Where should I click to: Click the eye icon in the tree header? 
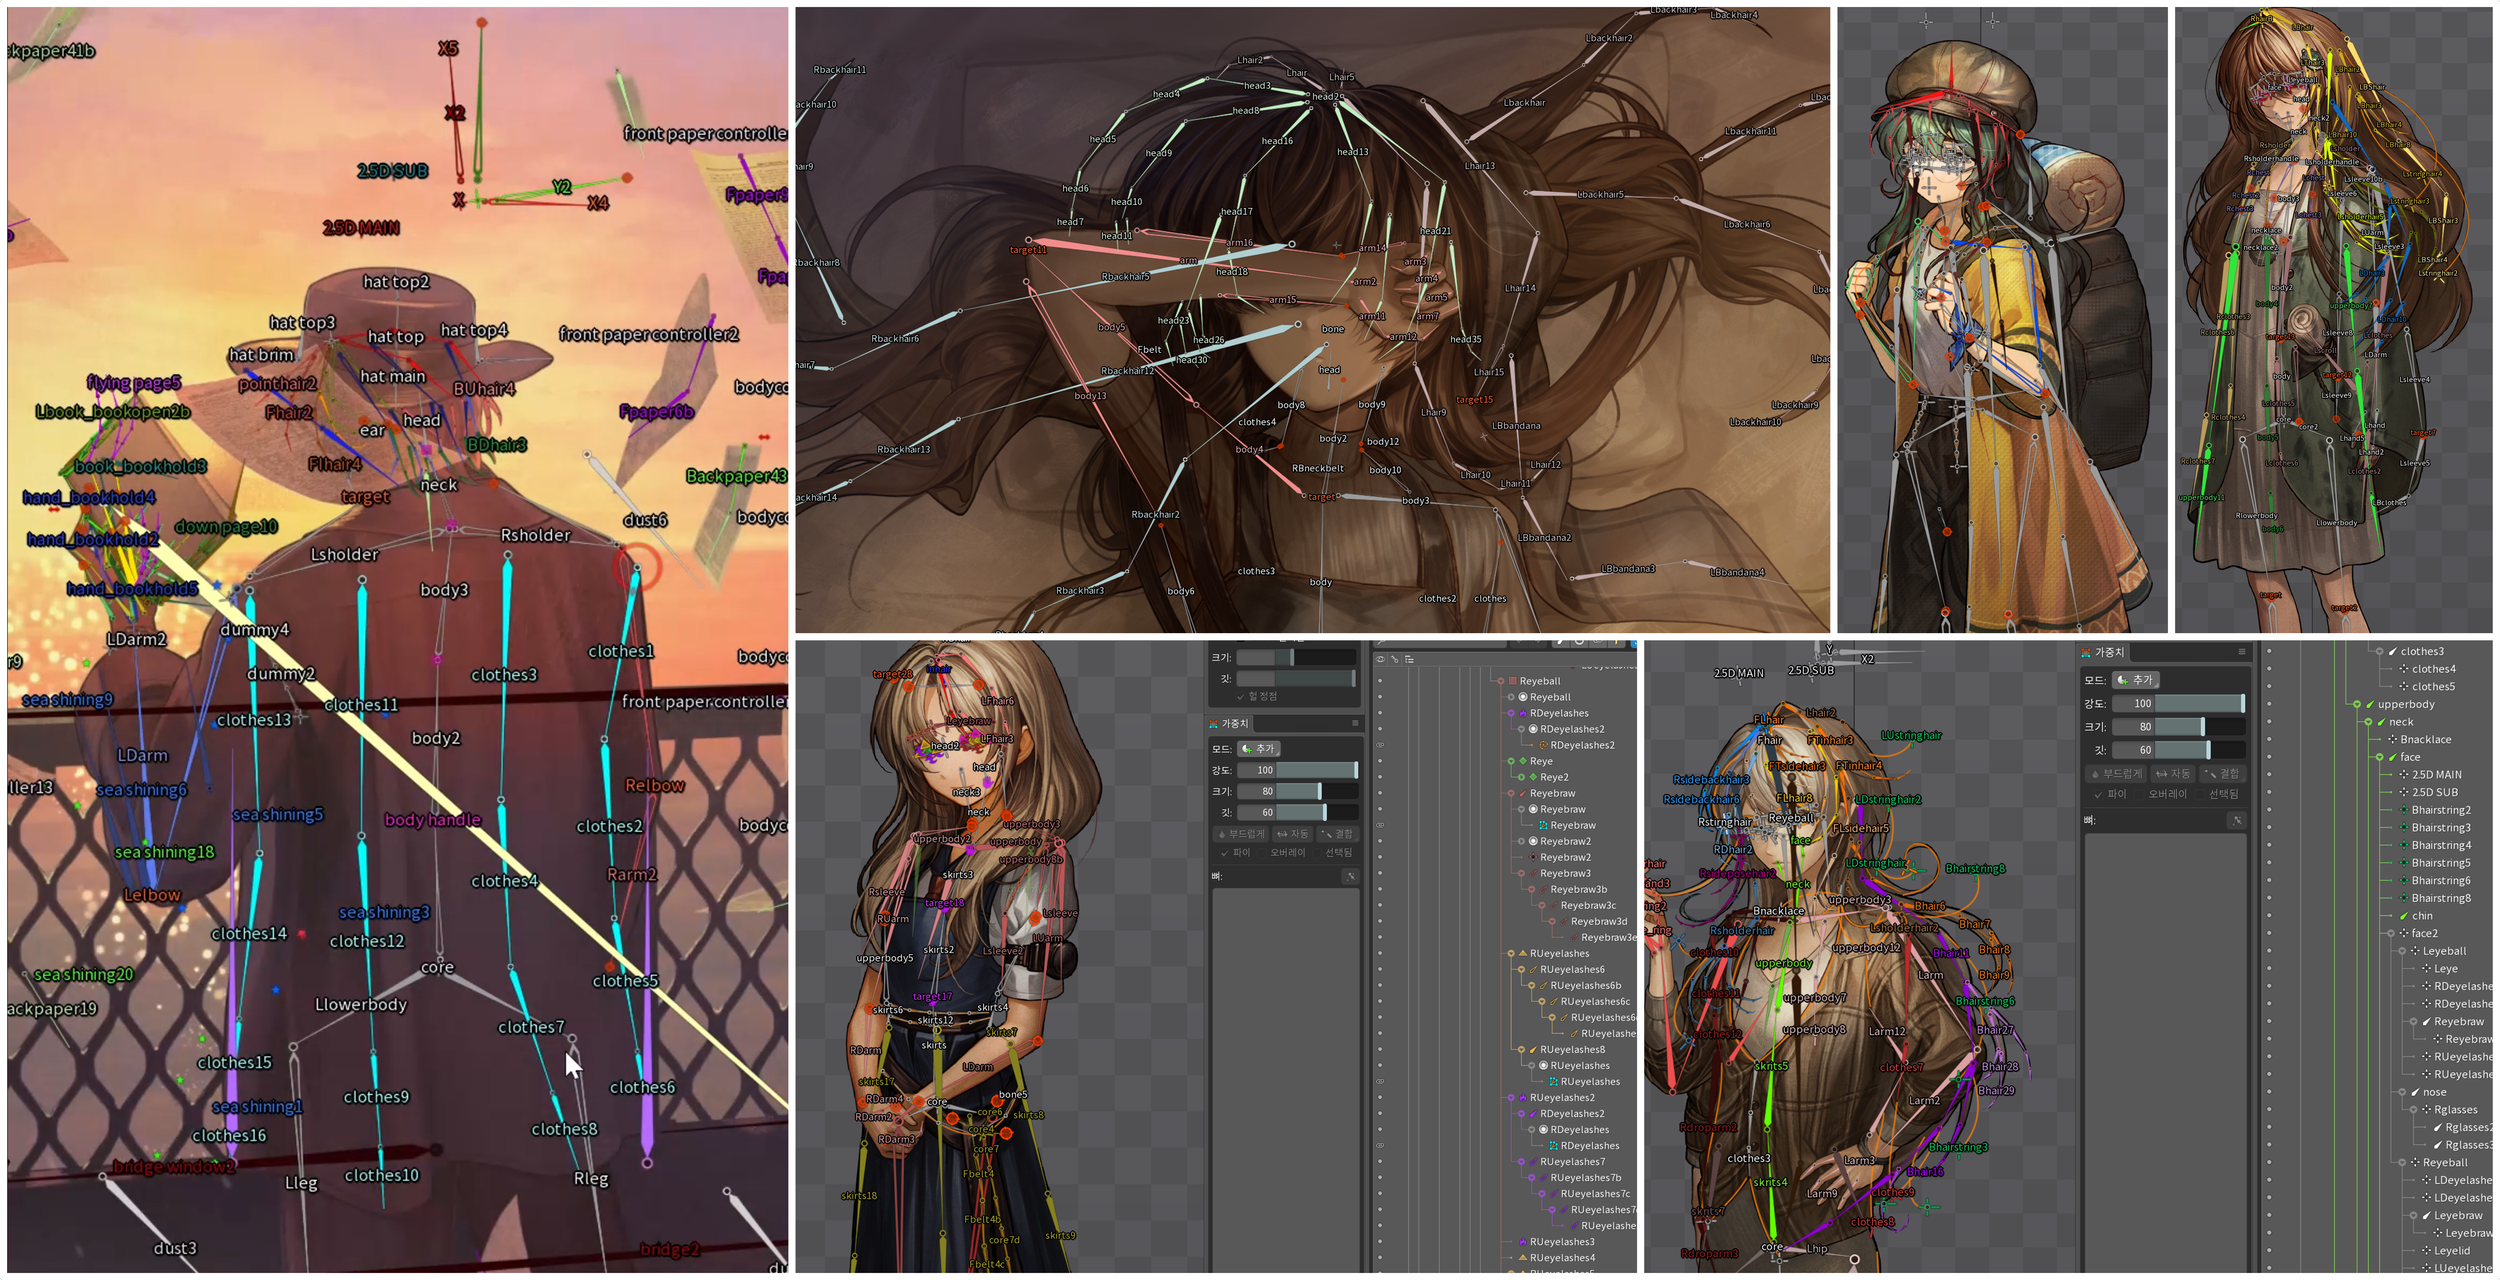pos(1380,659)
